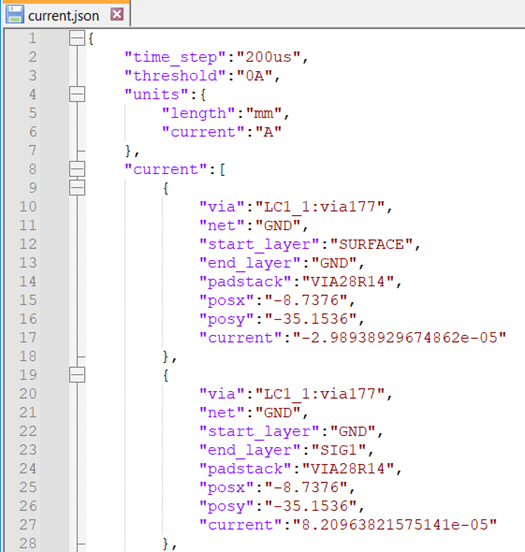Image resolution: width=525 pixels, height=552 pixels.
Task: Collapse the first via object fold on line 9
Action: click(77, 188)
